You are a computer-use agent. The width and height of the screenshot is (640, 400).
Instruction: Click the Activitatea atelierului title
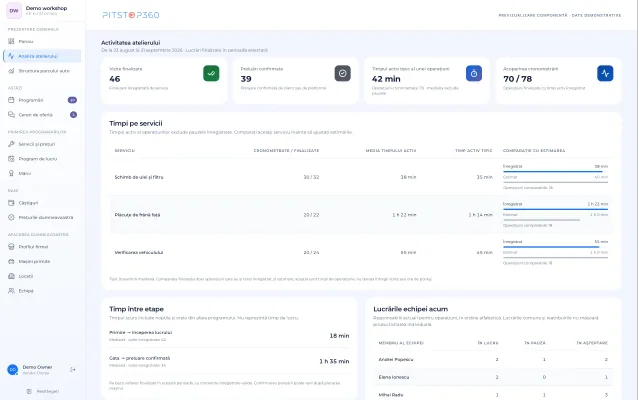click(x=131, y=42)
